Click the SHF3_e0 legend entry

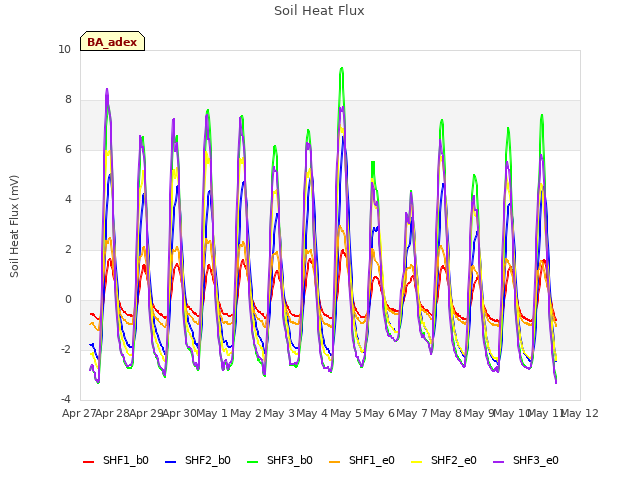point(526,460)
